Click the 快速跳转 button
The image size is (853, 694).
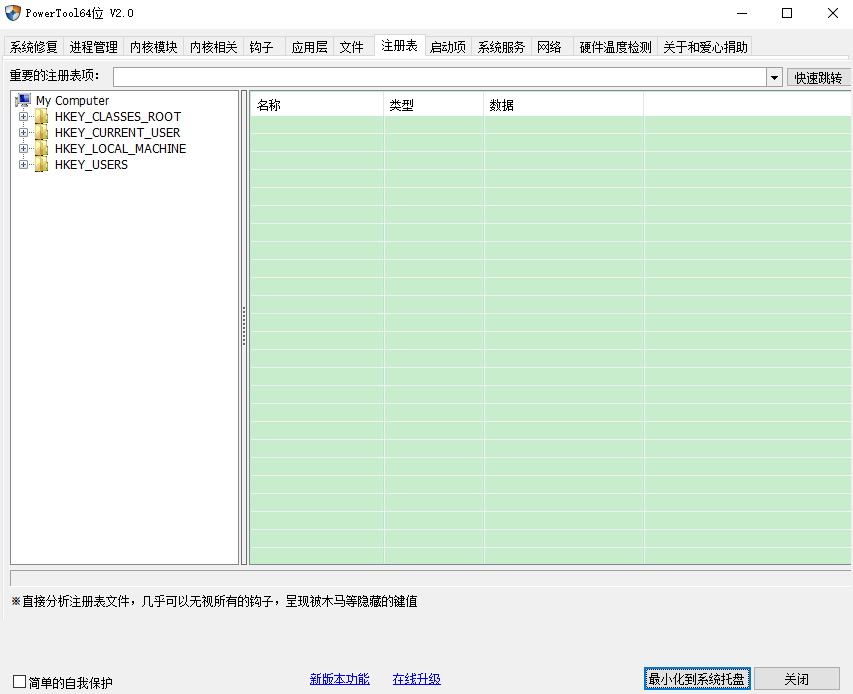(x=819, y=76)
